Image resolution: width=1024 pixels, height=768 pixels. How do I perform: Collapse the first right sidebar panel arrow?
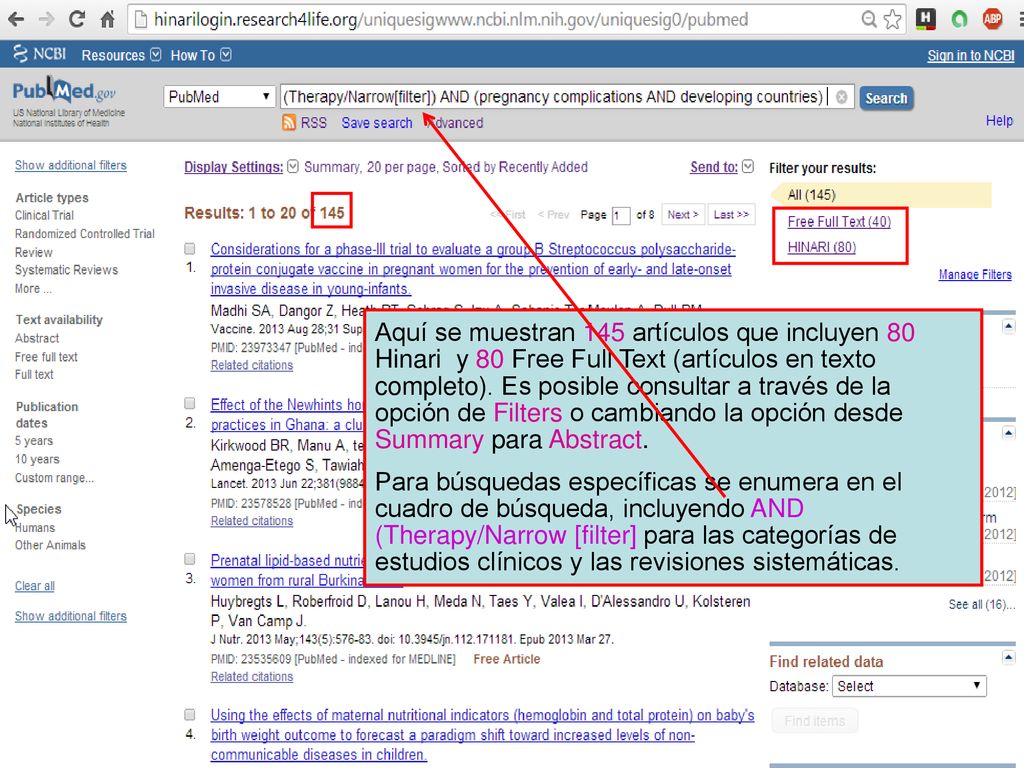coord(1008,326)
